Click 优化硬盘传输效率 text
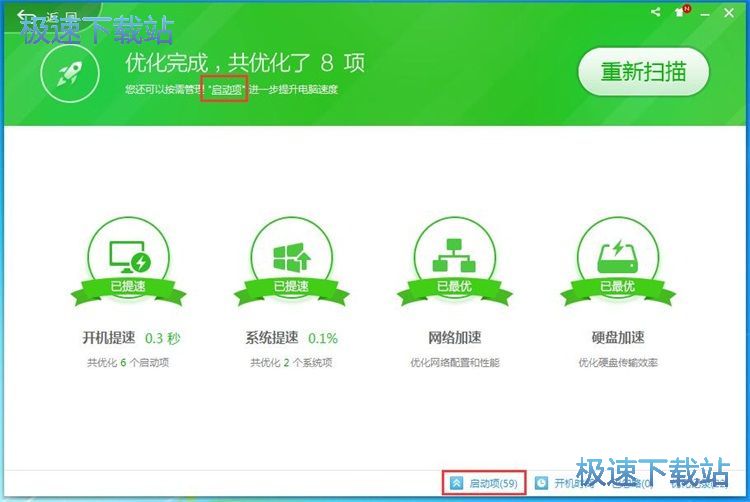Image resolution: width=750 pixels, height=502 pixels. [x=618, y=362]
